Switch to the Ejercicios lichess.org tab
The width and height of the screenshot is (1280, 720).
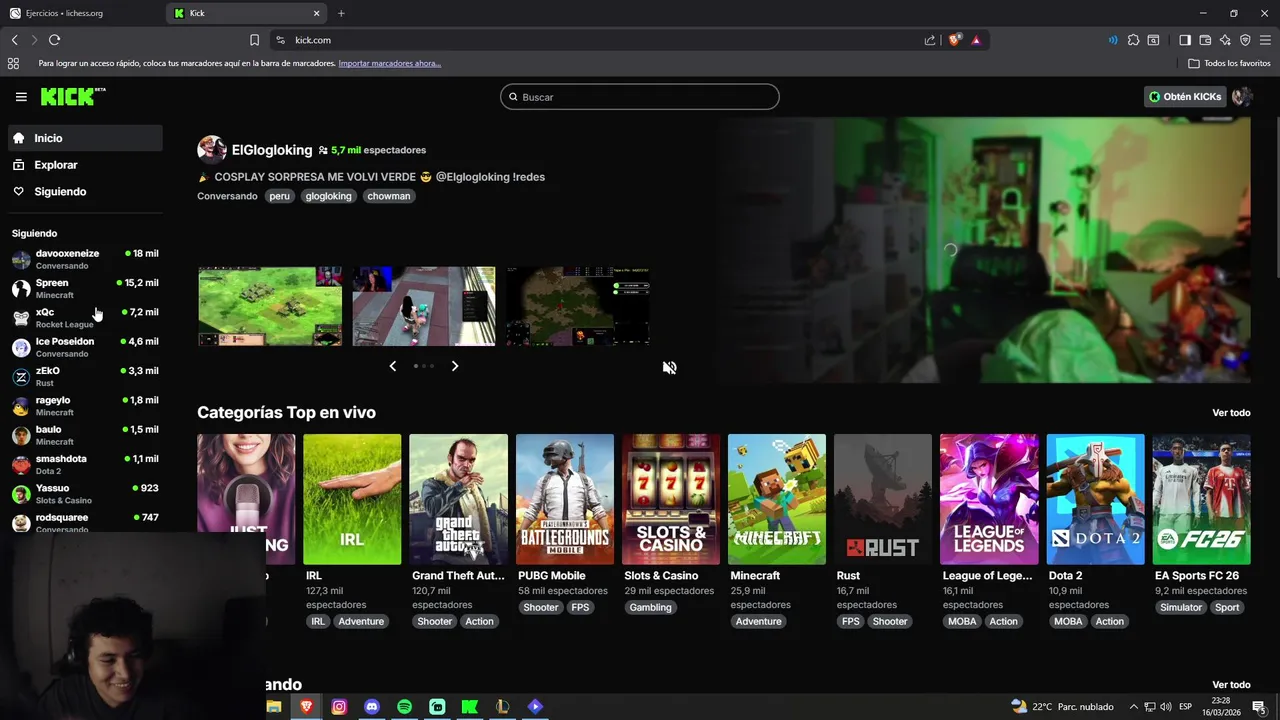(x=82, y=13)
